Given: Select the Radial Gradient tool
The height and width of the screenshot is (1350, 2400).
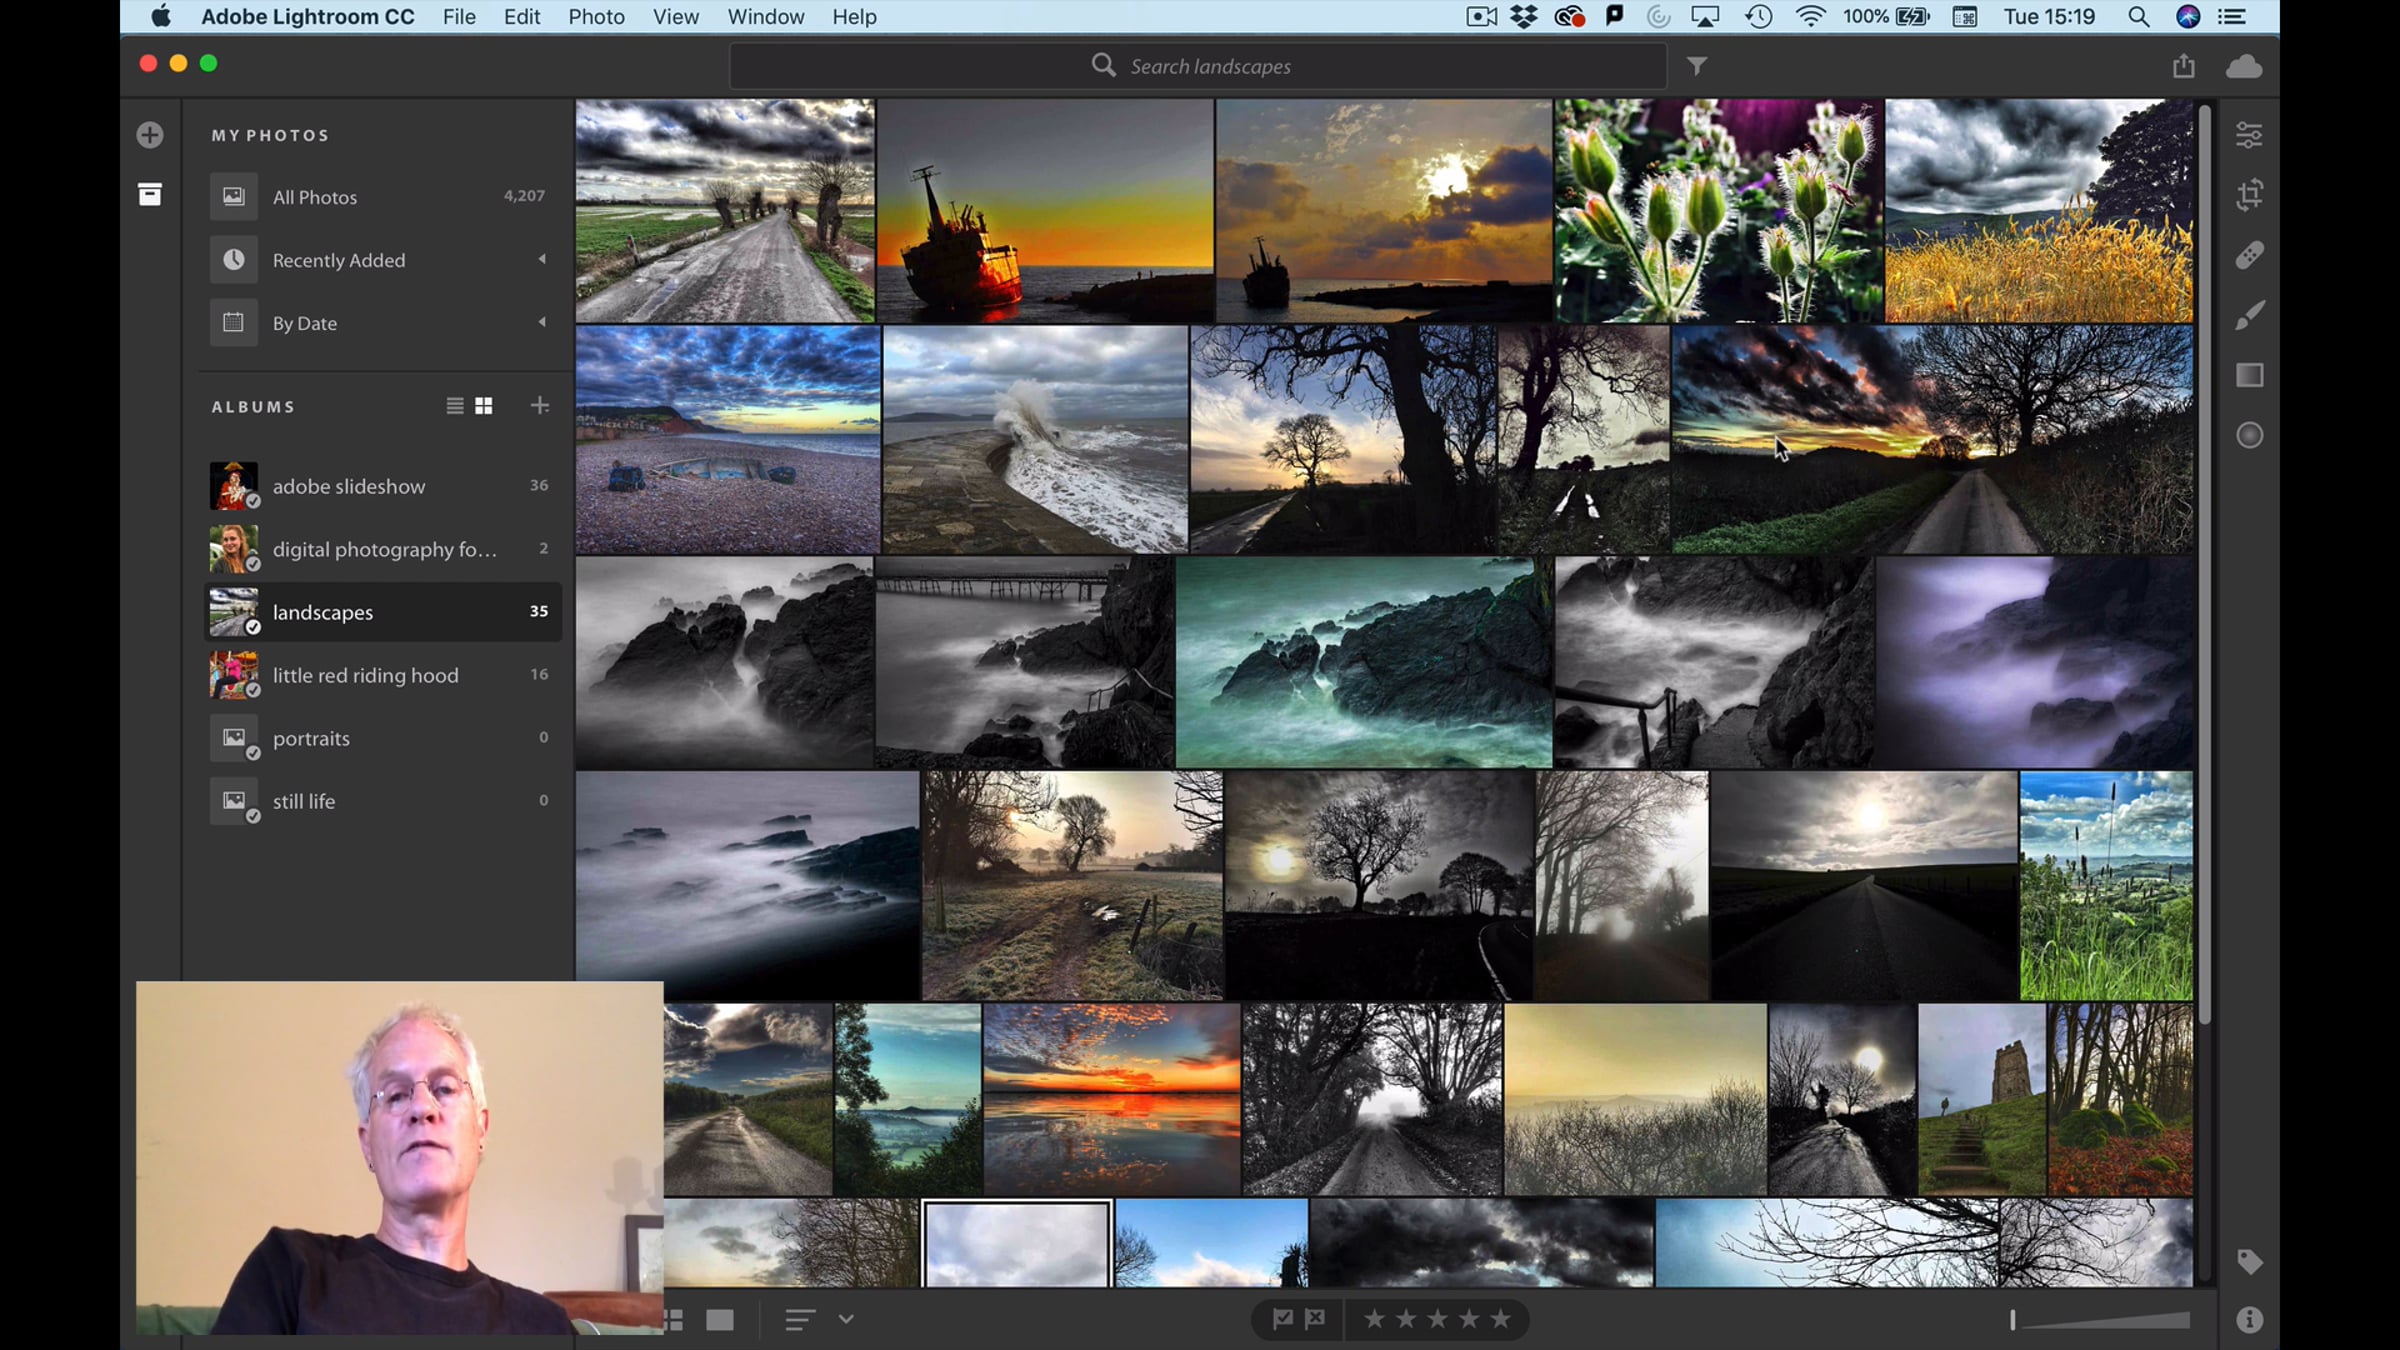Looking at the screenshot, I should pyautogui.click(x=2249, y=435).
